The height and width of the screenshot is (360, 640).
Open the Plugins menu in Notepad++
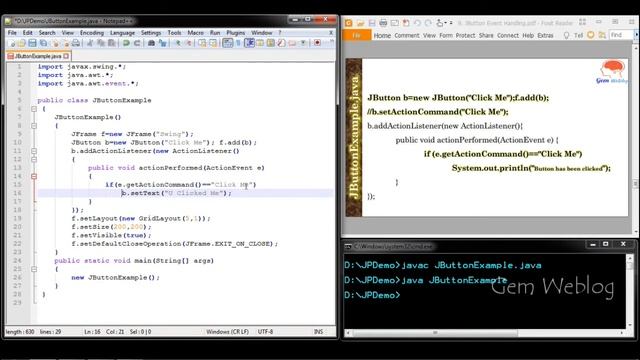(236, 33)
